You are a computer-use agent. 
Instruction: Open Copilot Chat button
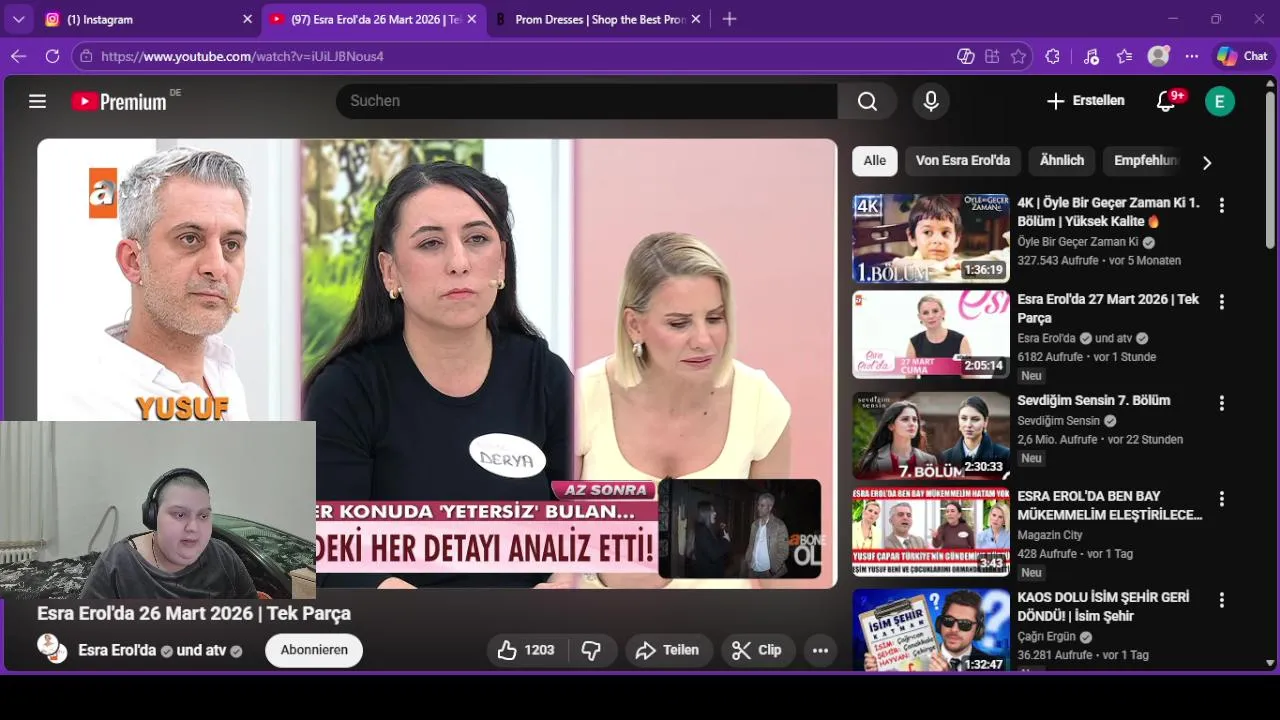point(1242,56)
